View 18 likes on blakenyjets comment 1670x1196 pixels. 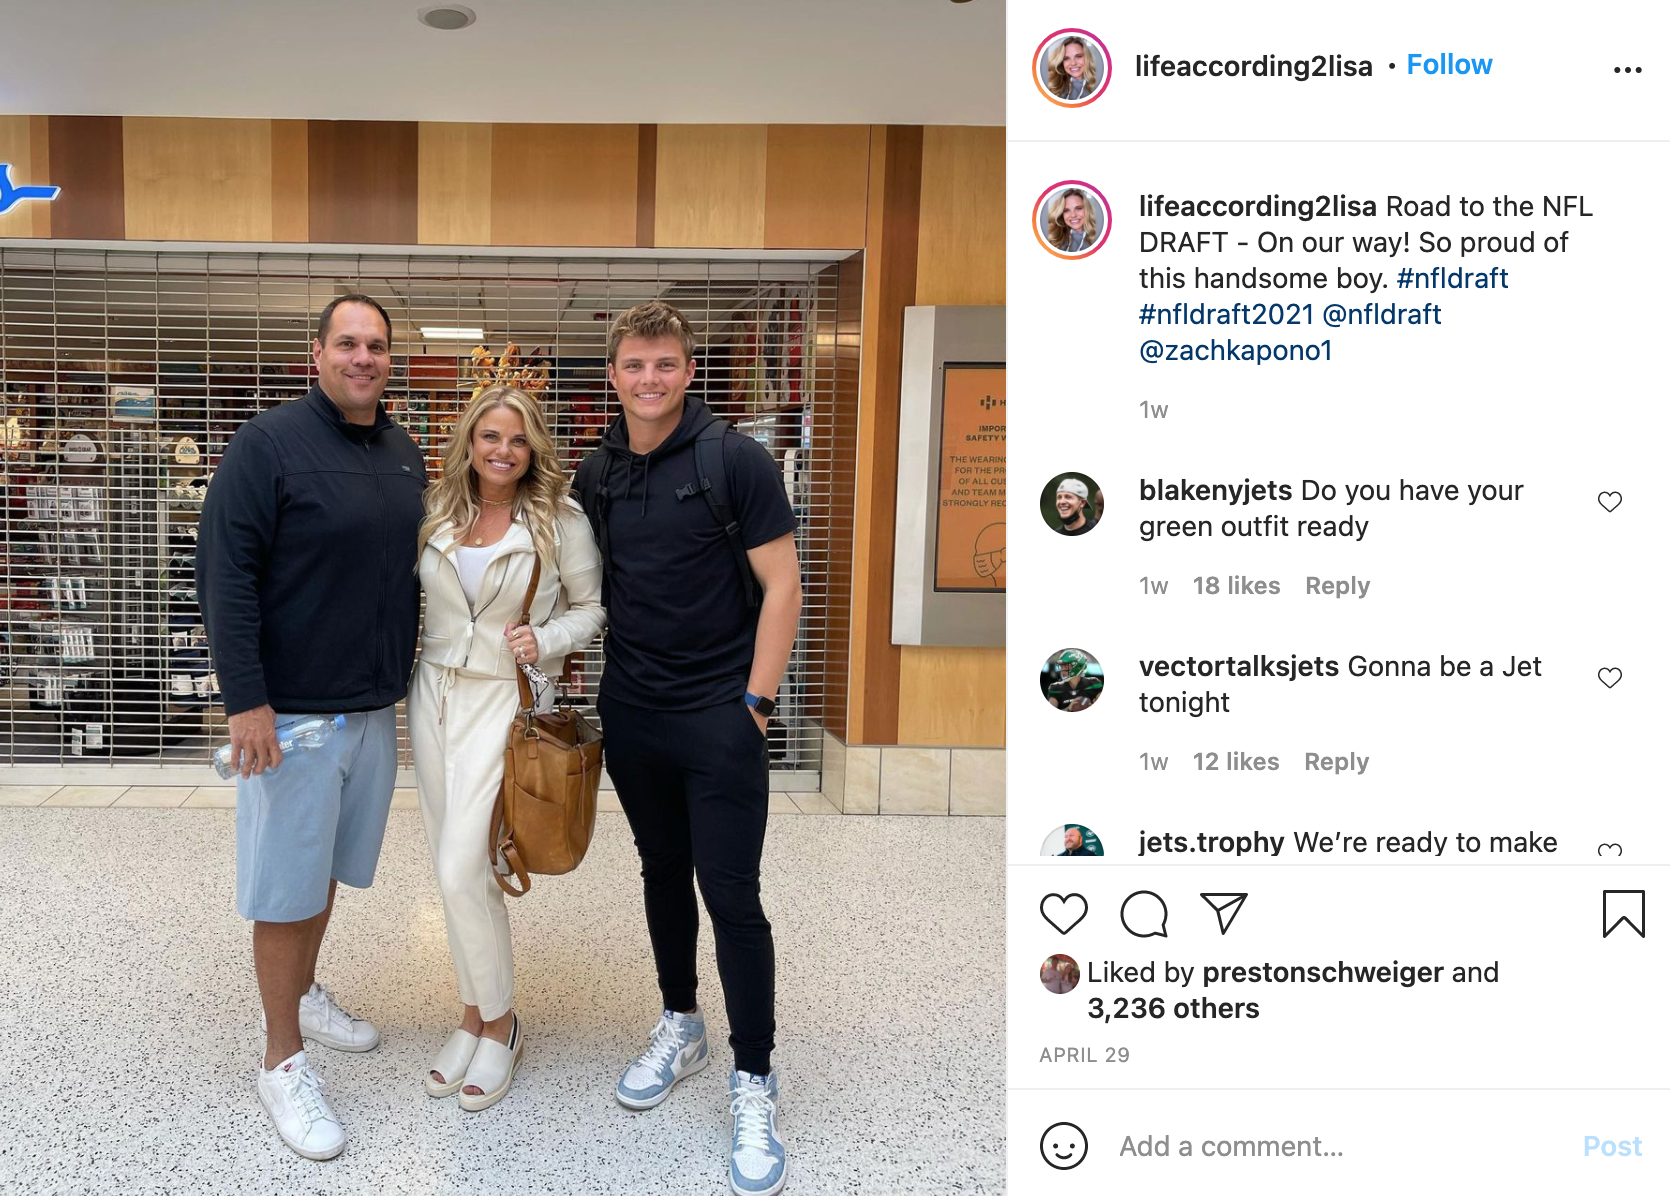pyautogui.click(x=1236, y=586)
